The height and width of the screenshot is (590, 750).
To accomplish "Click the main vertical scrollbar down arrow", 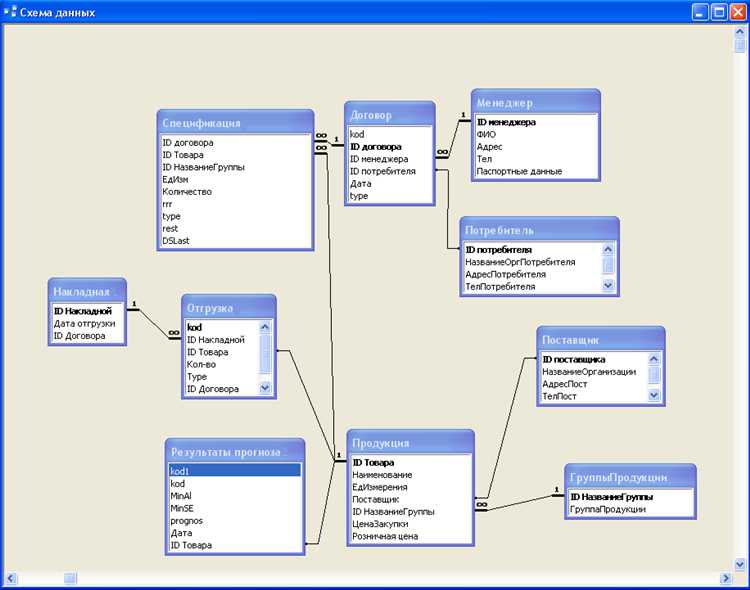I will click(739, 565).
